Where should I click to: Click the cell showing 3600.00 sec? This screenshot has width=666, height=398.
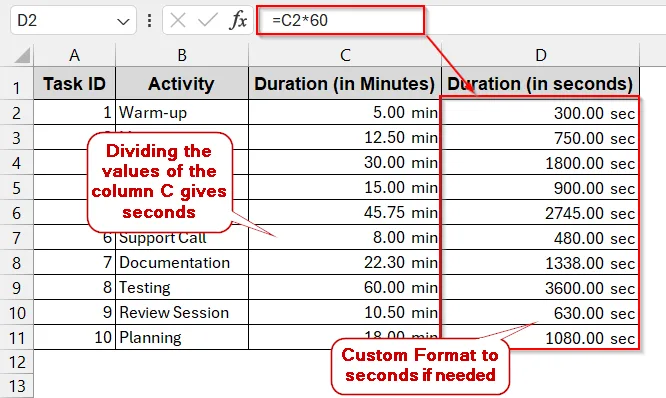(x=540, y=288)
